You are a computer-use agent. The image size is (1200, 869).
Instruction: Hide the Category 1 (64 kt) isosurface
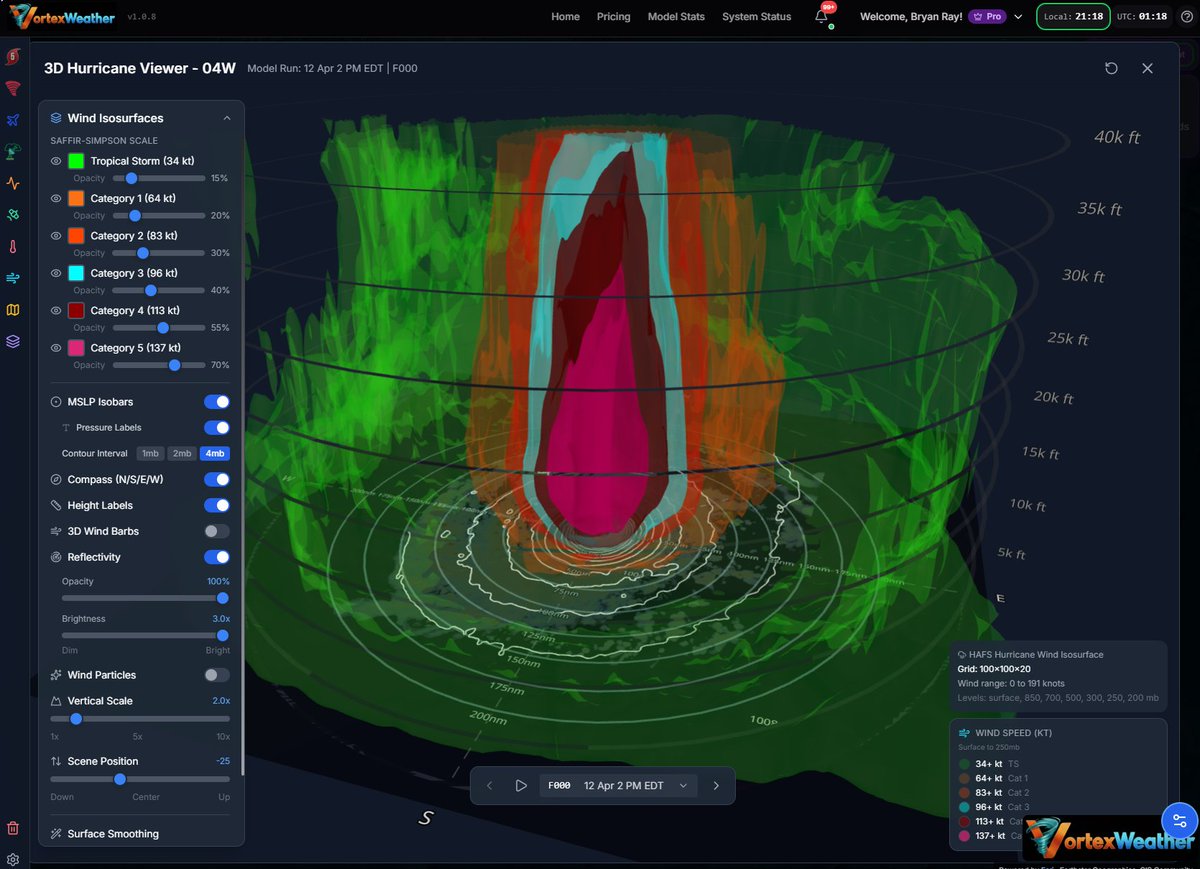tap(56, 198)
